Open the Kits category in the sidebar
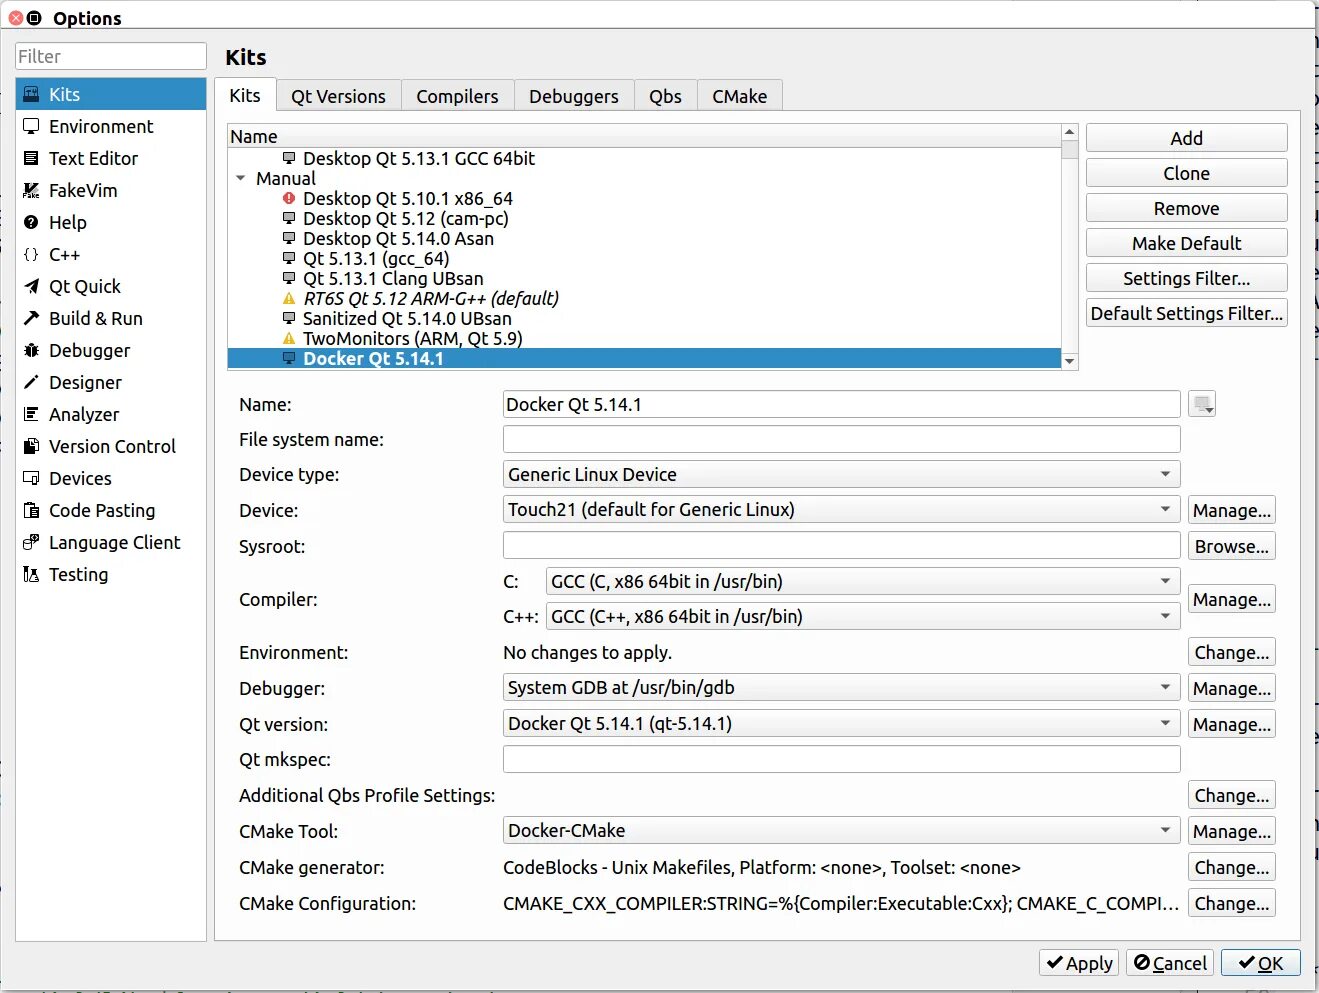This screenshot has width=1319, height=993. 111,94
